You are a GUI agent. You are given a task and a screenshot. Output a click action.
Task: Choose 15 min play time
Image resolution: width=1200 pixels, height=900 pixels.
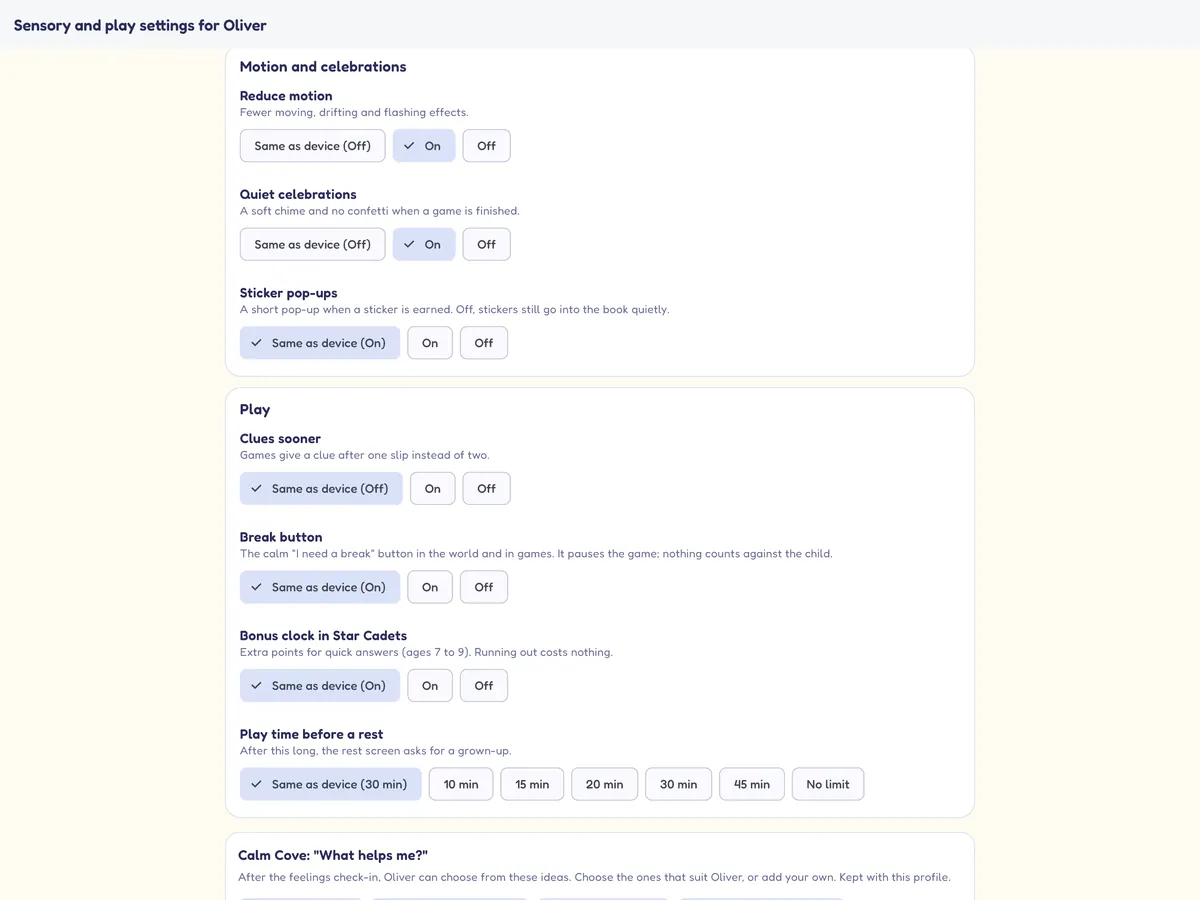point(532,784)
